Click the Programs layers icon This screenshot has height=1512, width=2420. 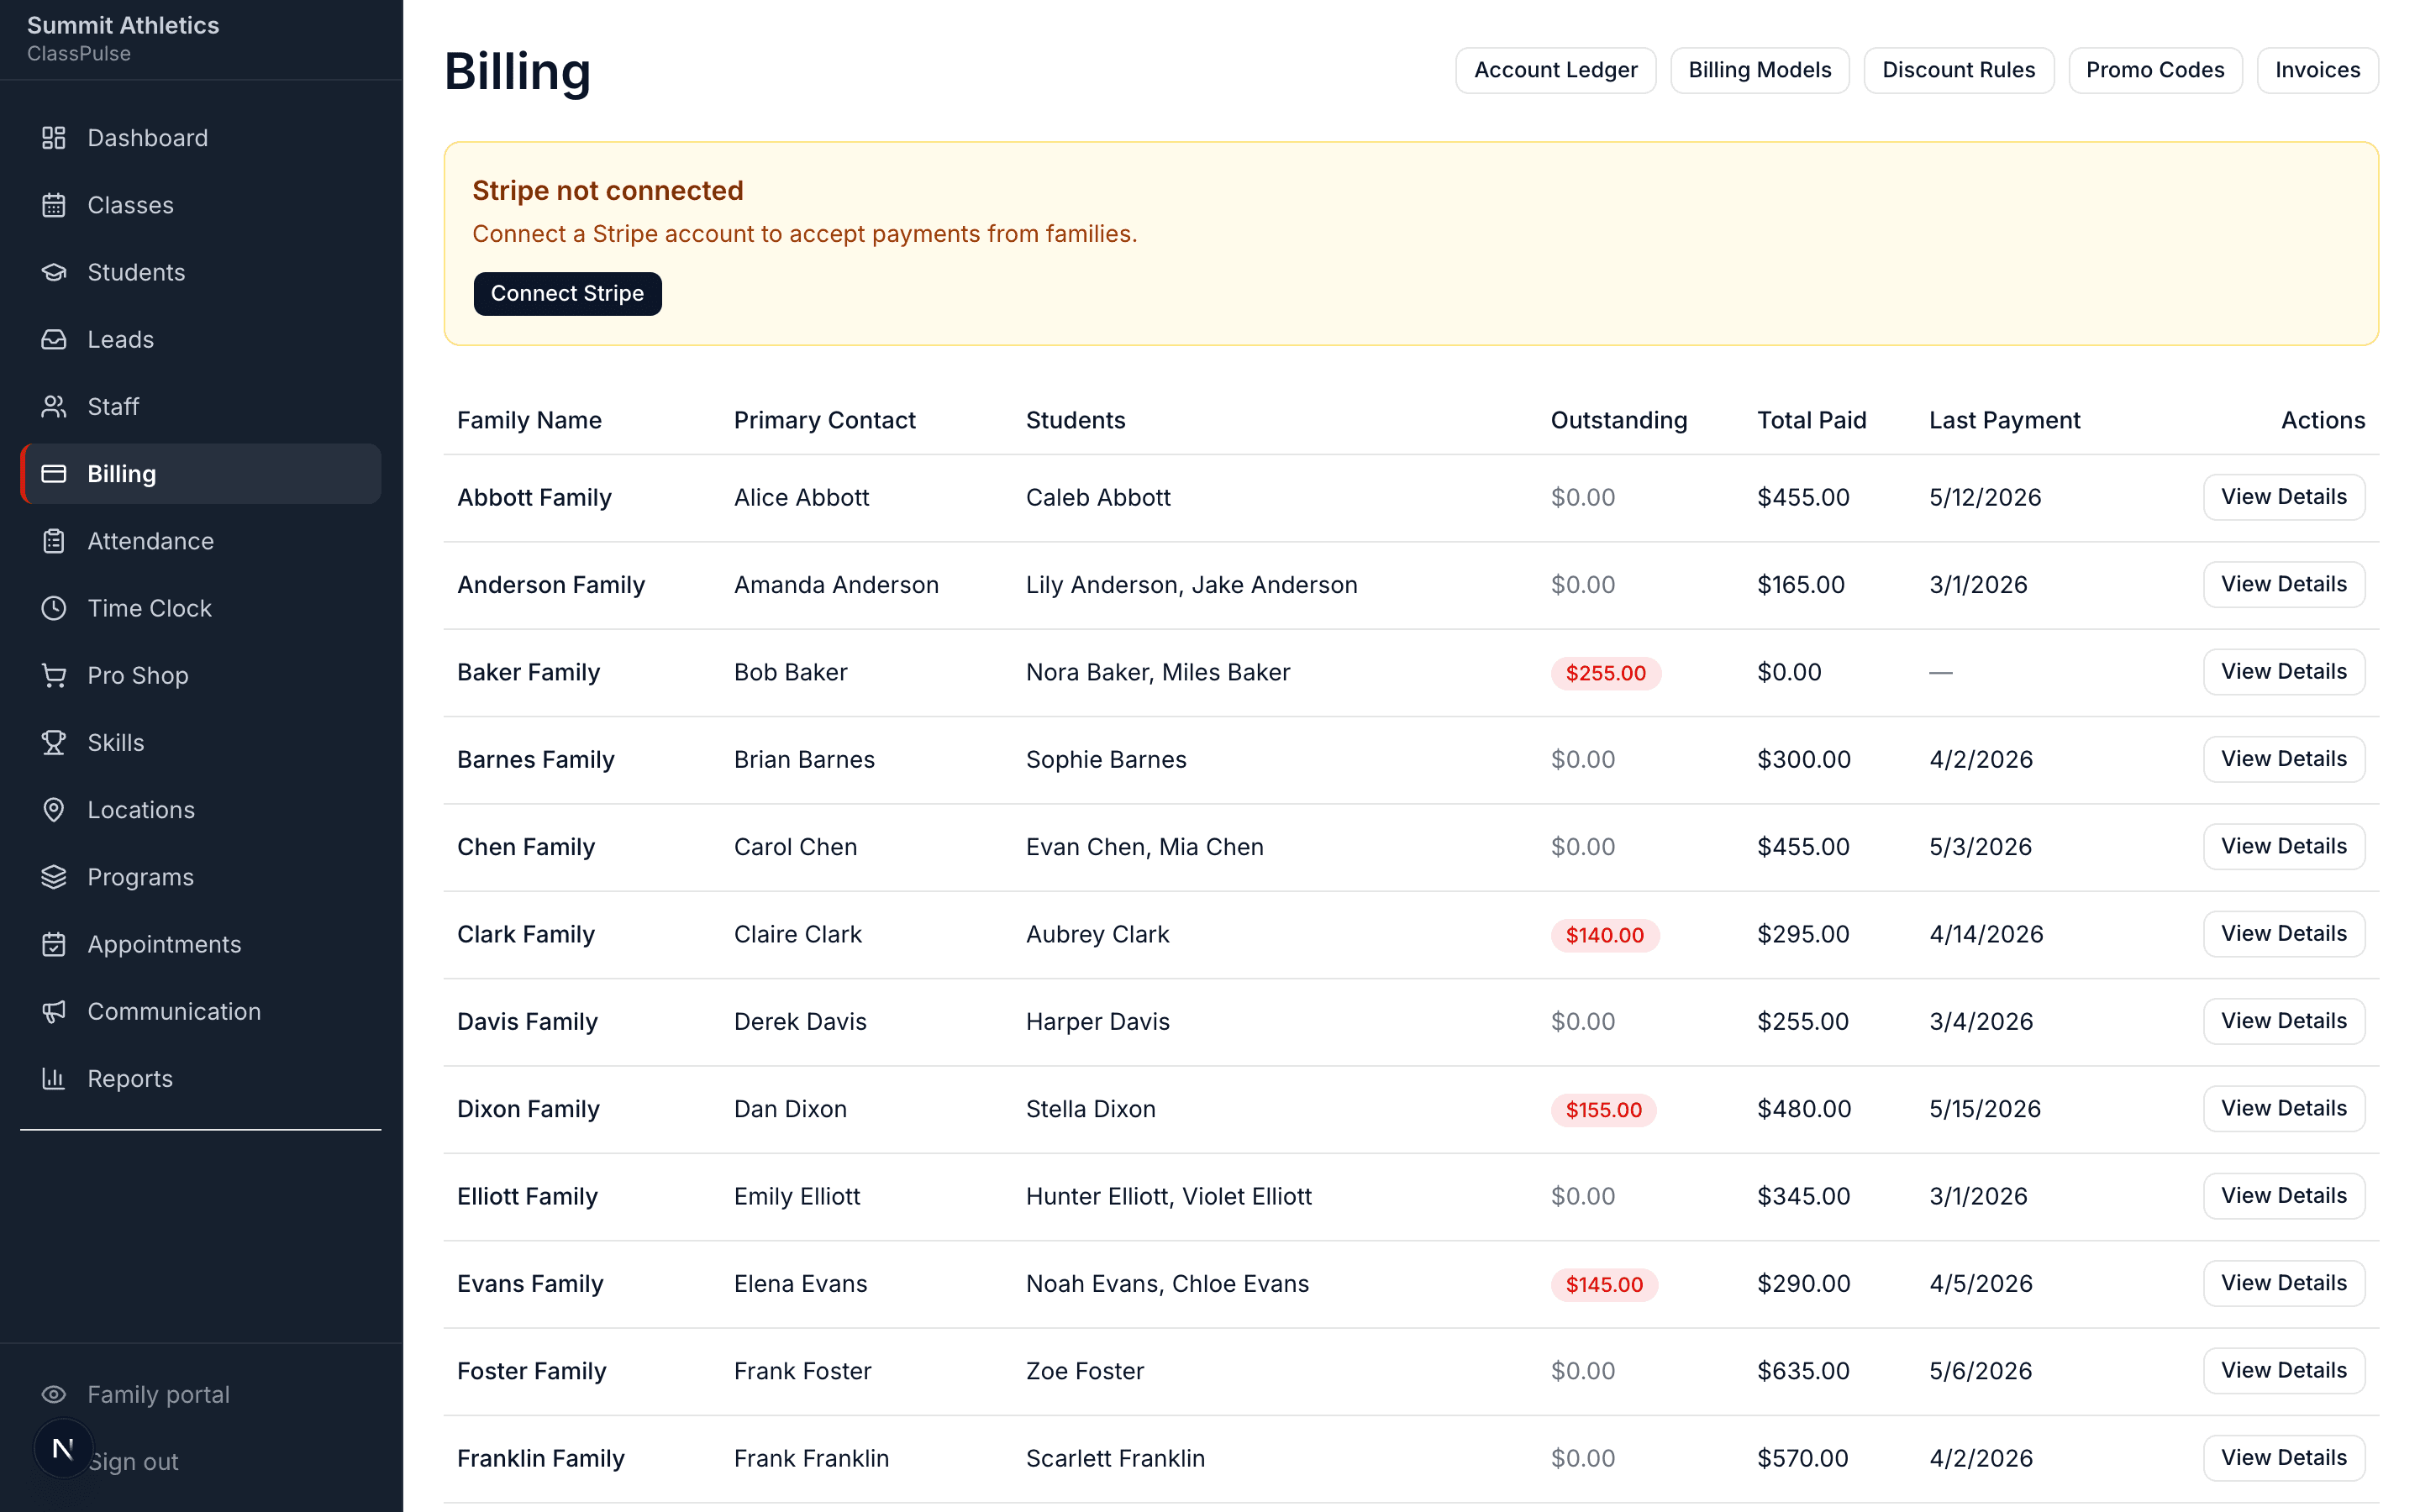[x=54, y=877]
